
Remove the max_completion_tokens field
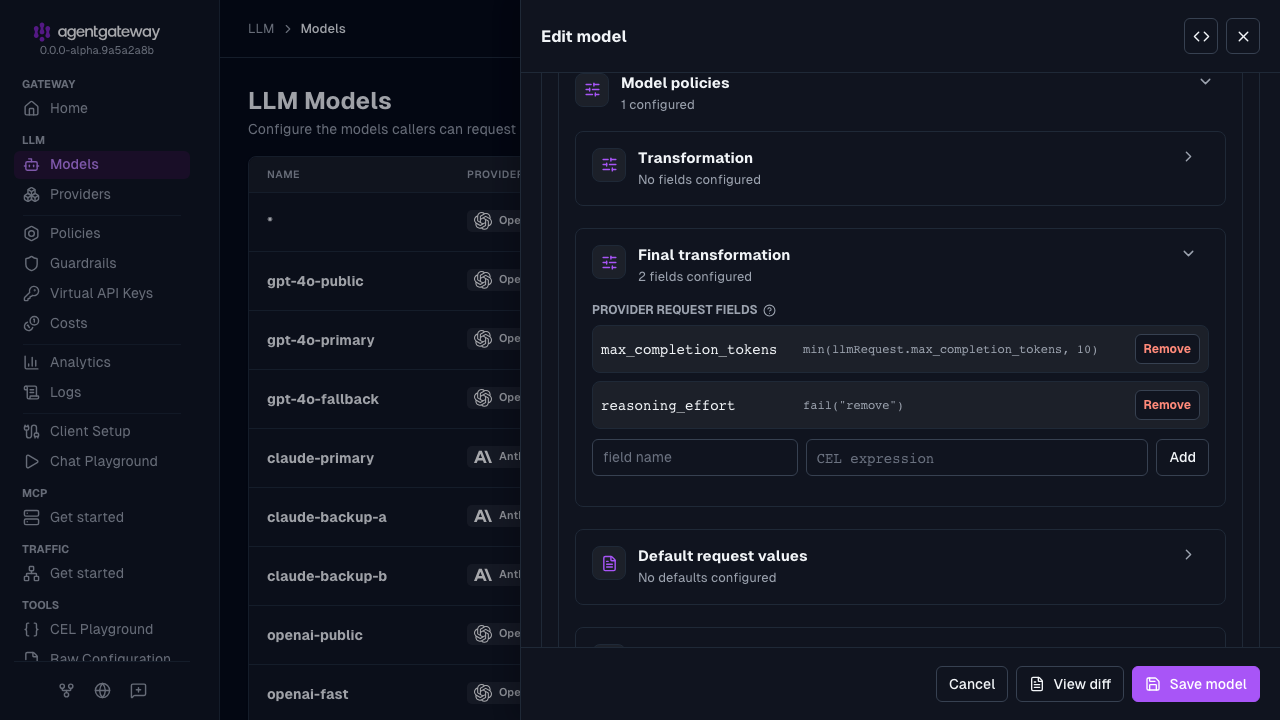1167,349
